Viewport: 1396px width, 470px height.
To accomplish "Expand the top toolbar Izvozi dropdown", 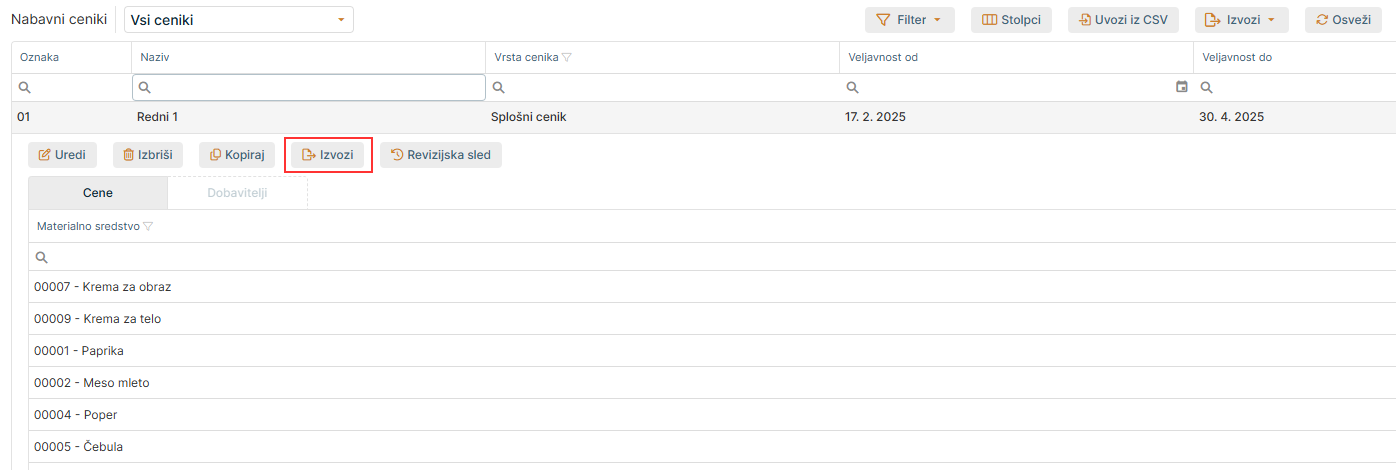I will tap(1241, 20).
